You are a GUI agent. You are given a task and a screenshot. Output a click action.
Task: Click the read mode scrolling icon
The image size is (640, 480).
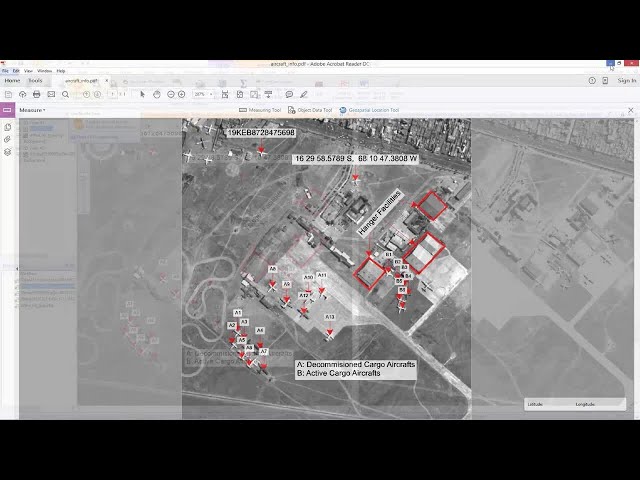click(268, 95)
